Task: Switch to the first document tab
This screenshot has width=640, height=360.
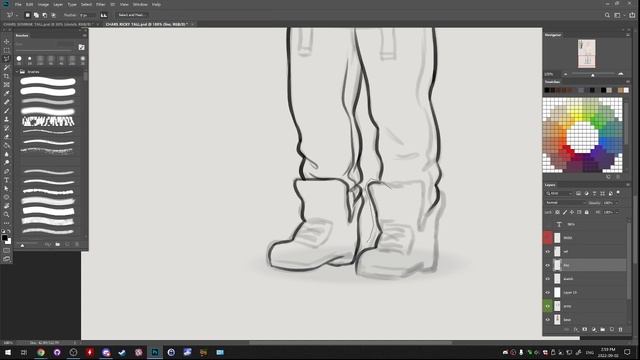Action: pyautogui.click(x=47, y=24)
